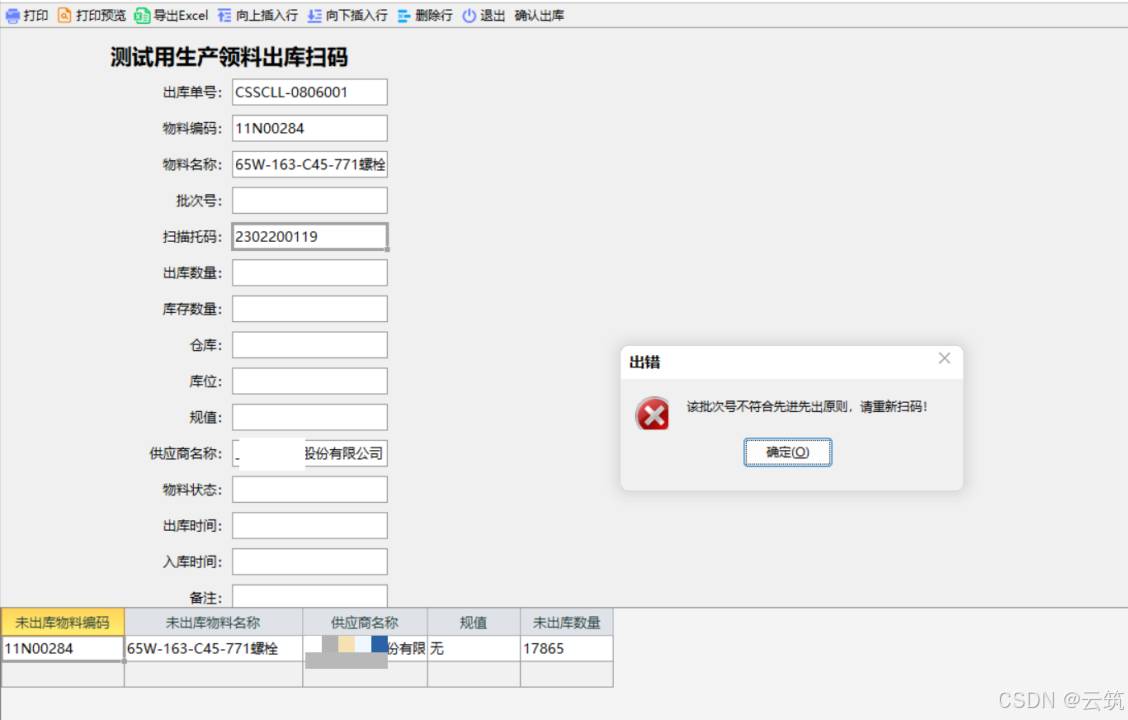Click Export Excel (导出Excel) icon

tap(142, 16)
